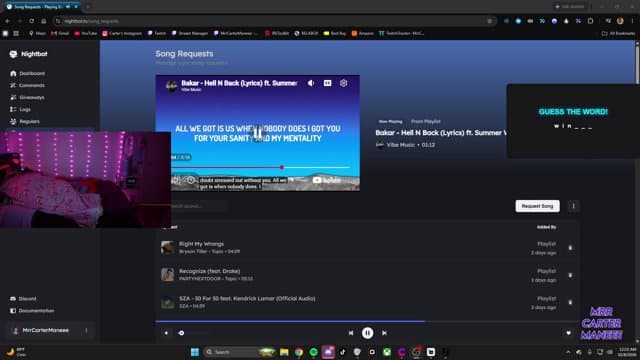Open the All Bookmarks folder

[619, 33]
